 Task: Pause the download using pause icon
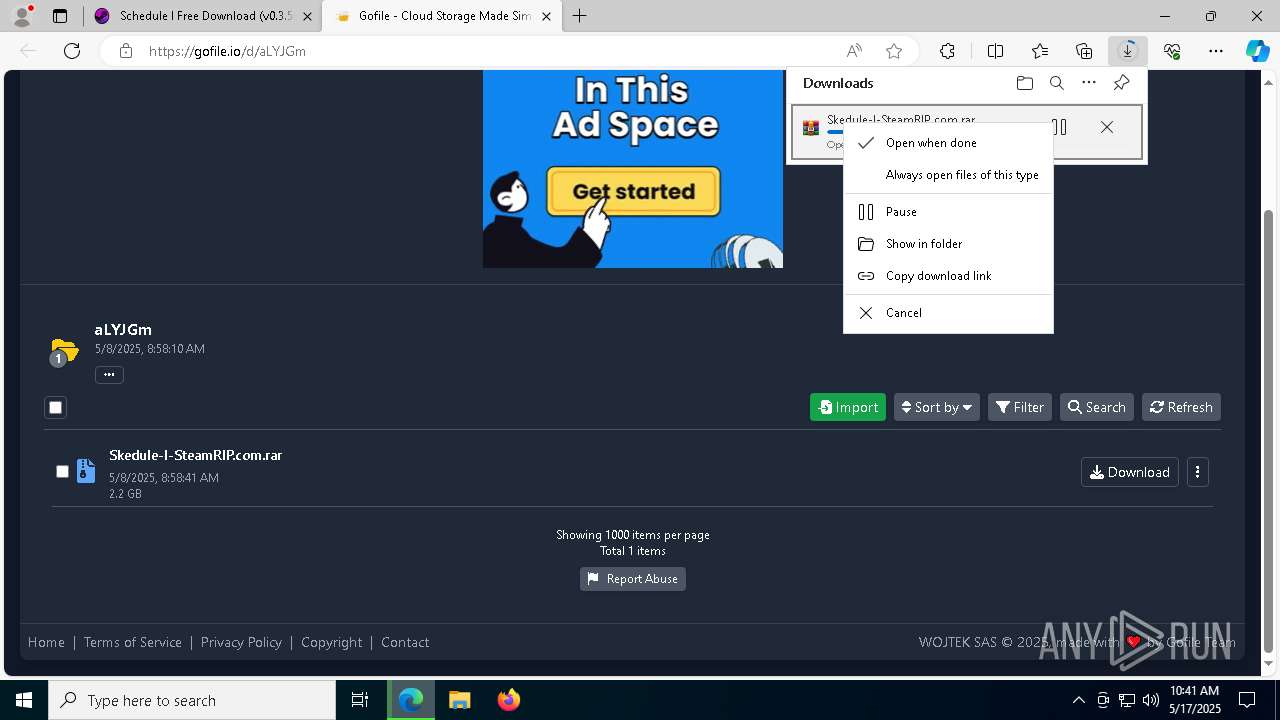coord(1060,127)
